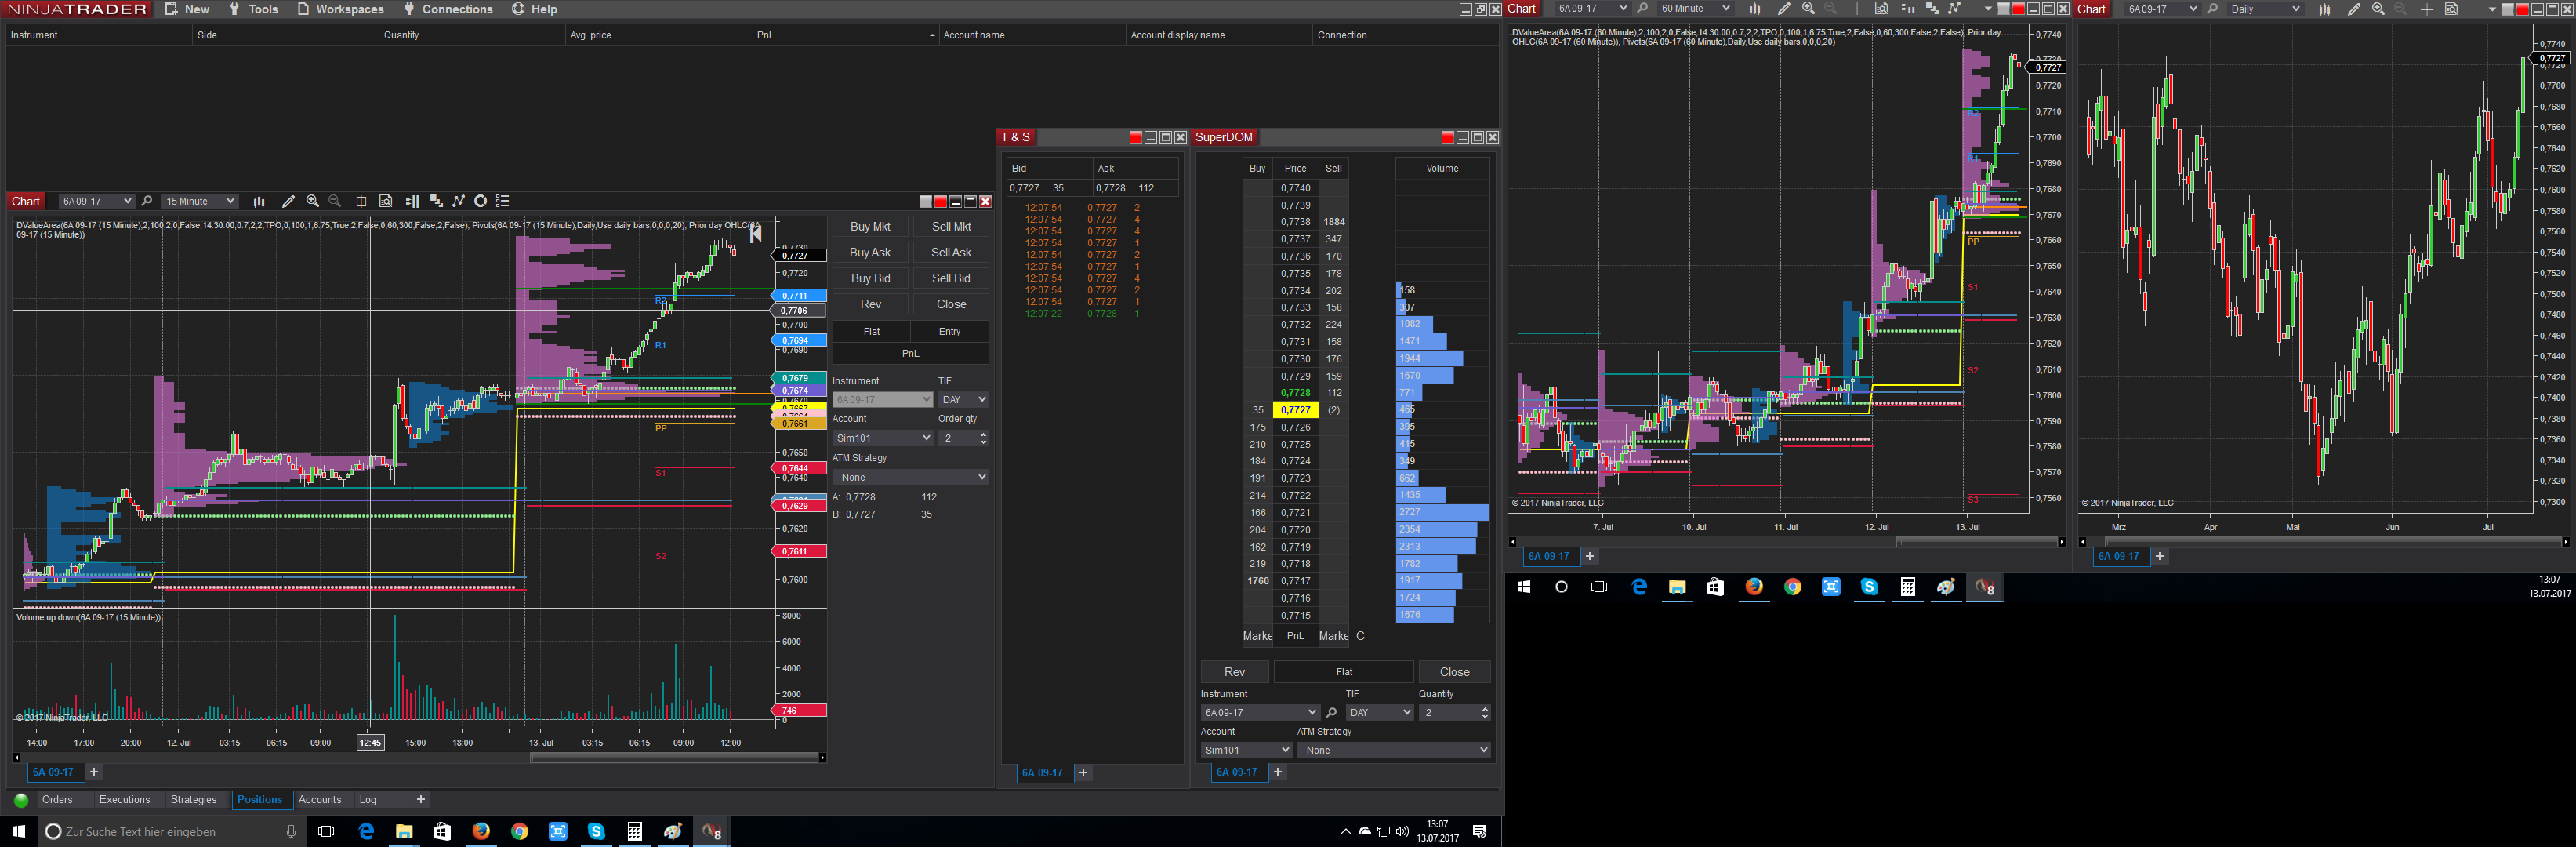Click Buy Mkt in Chart Trader

870,227
